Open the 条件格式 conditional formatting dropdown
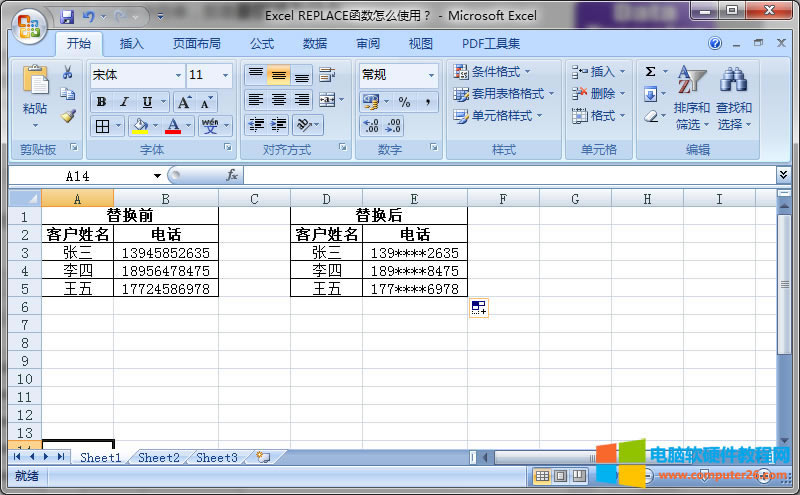The height and width of the screenshot is (495, 800). (x=492, y=72)
